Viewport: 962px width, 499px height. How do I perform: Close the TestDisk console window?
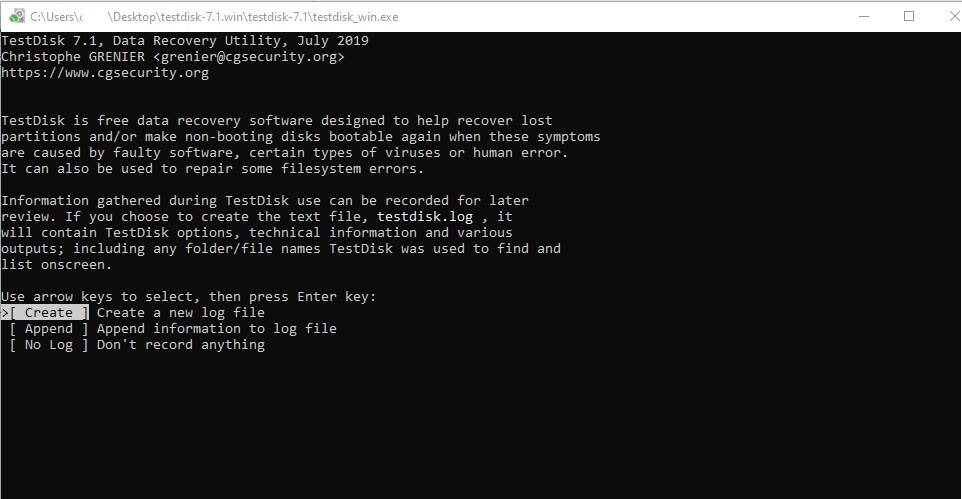(x=954, y=17)
